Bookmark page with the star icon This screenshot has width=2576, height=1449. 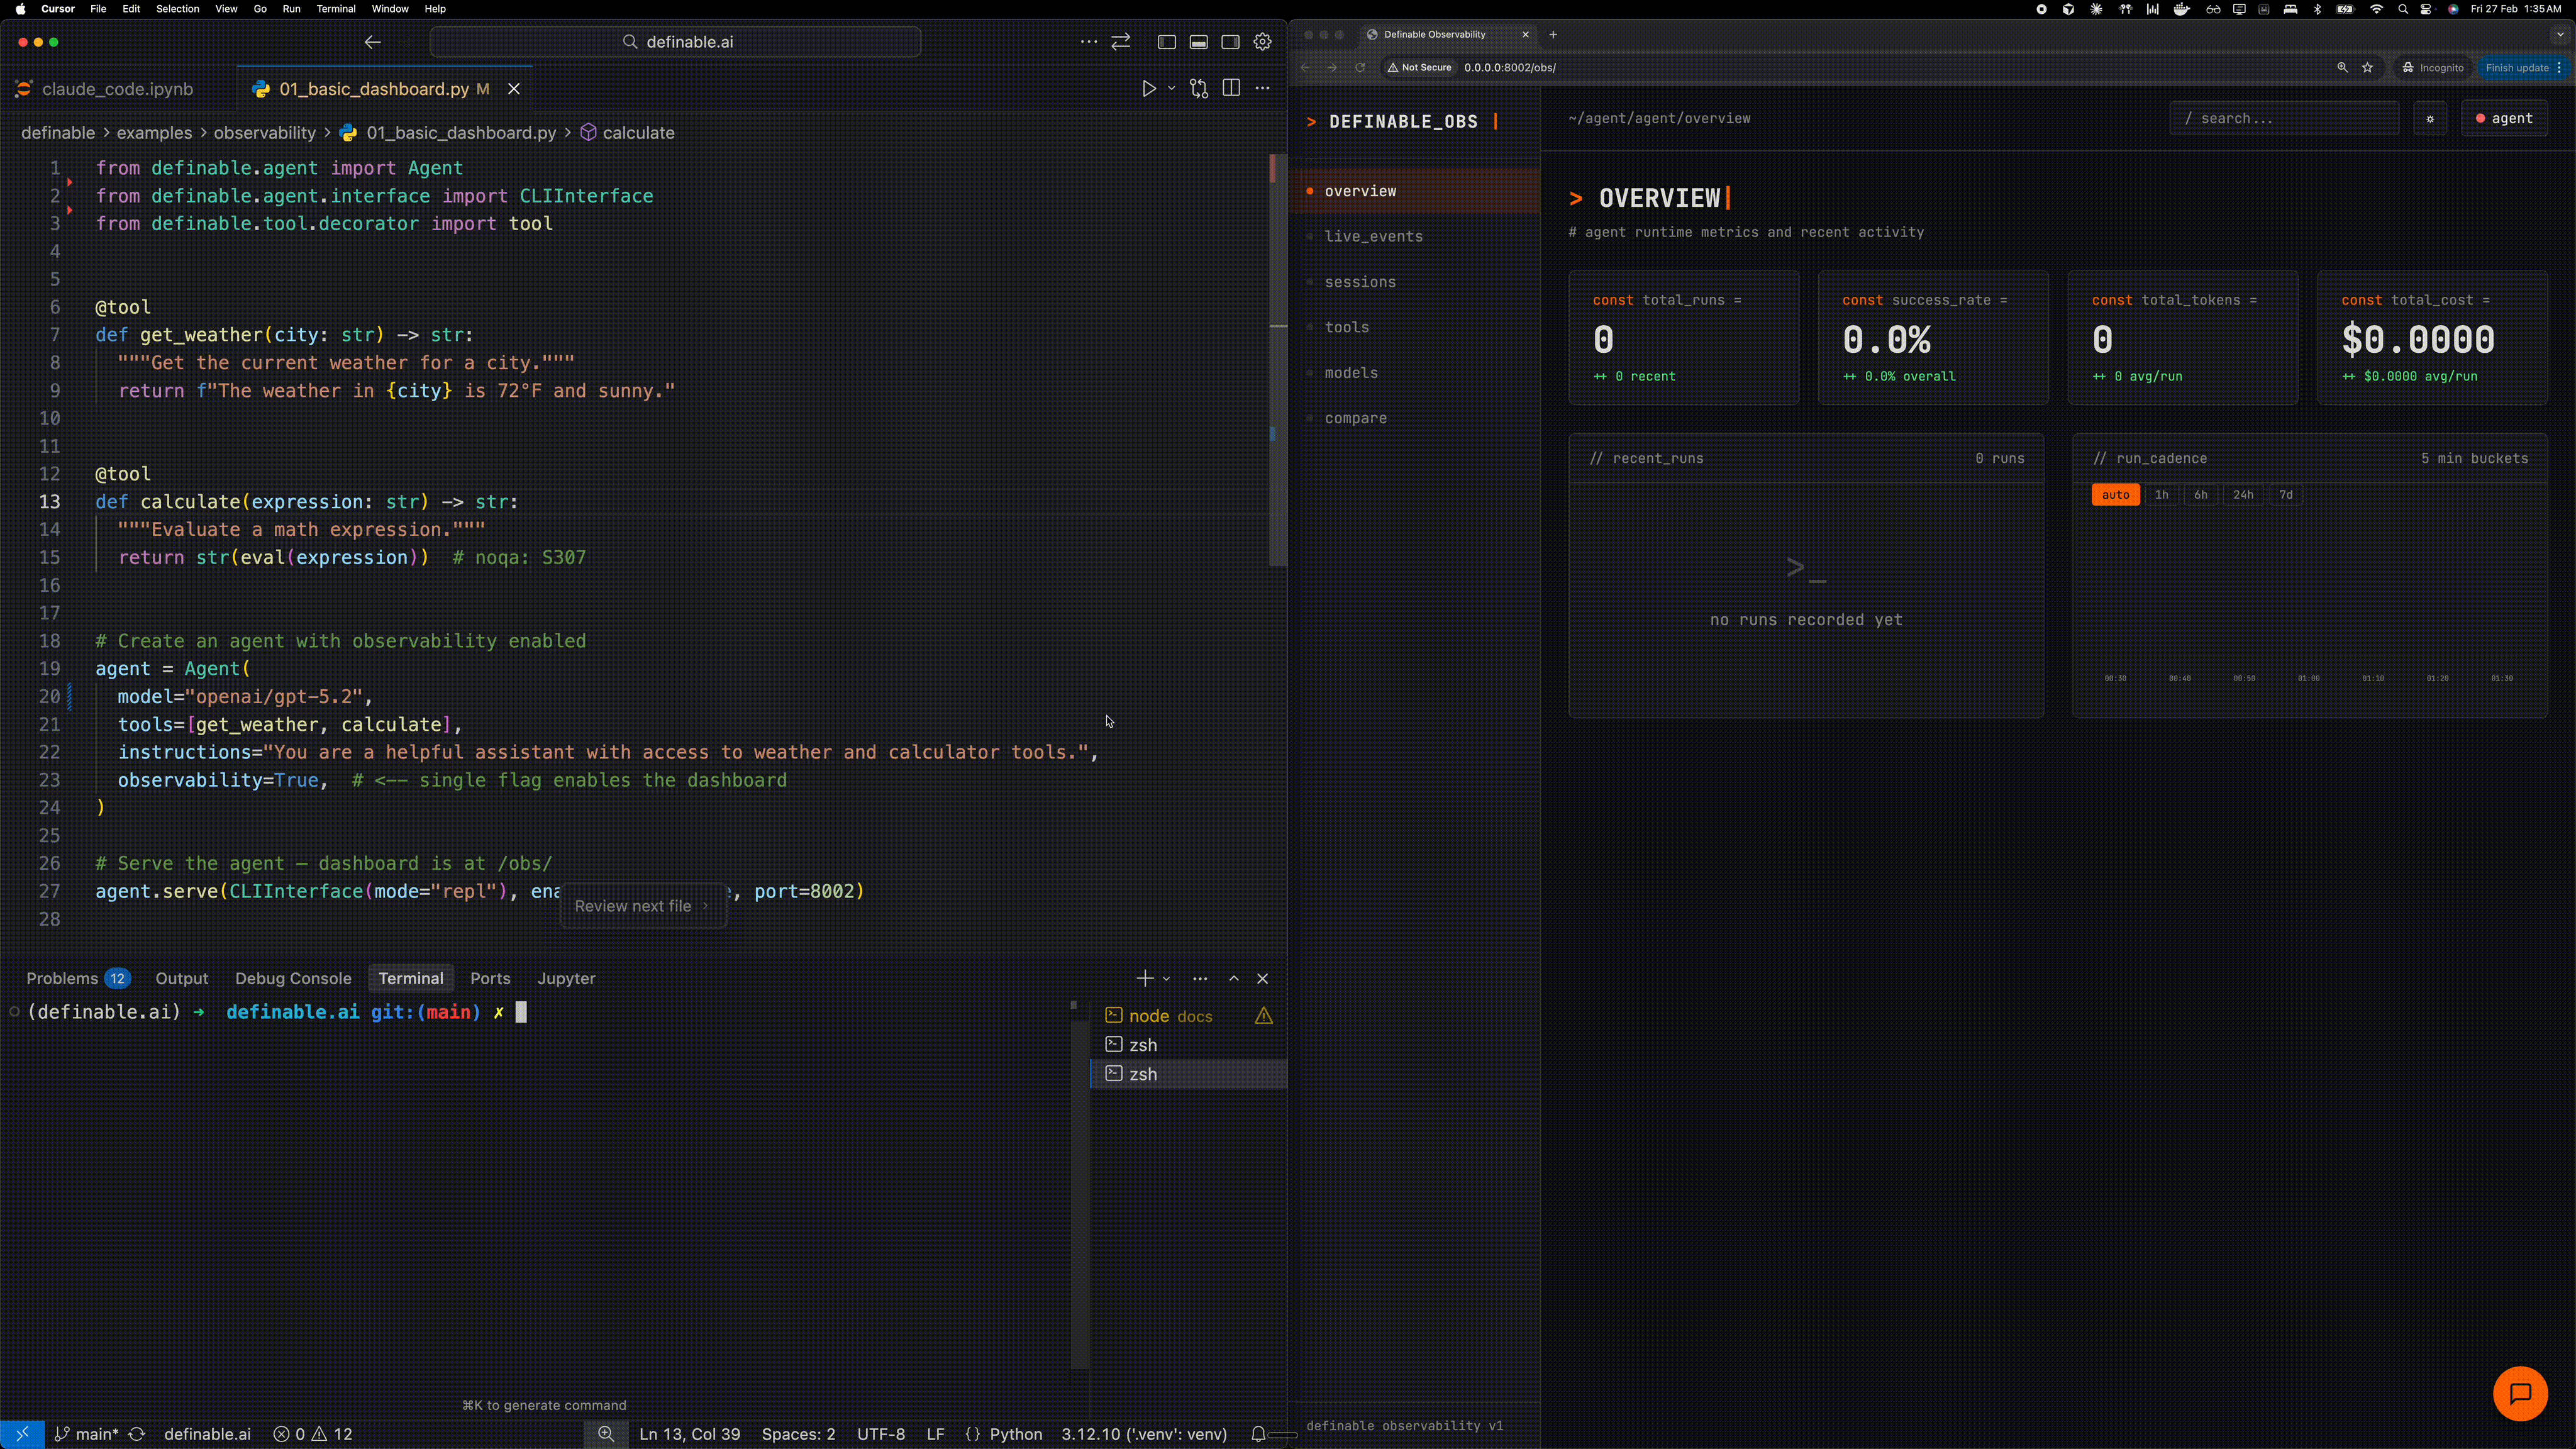tap(2367, 68)
